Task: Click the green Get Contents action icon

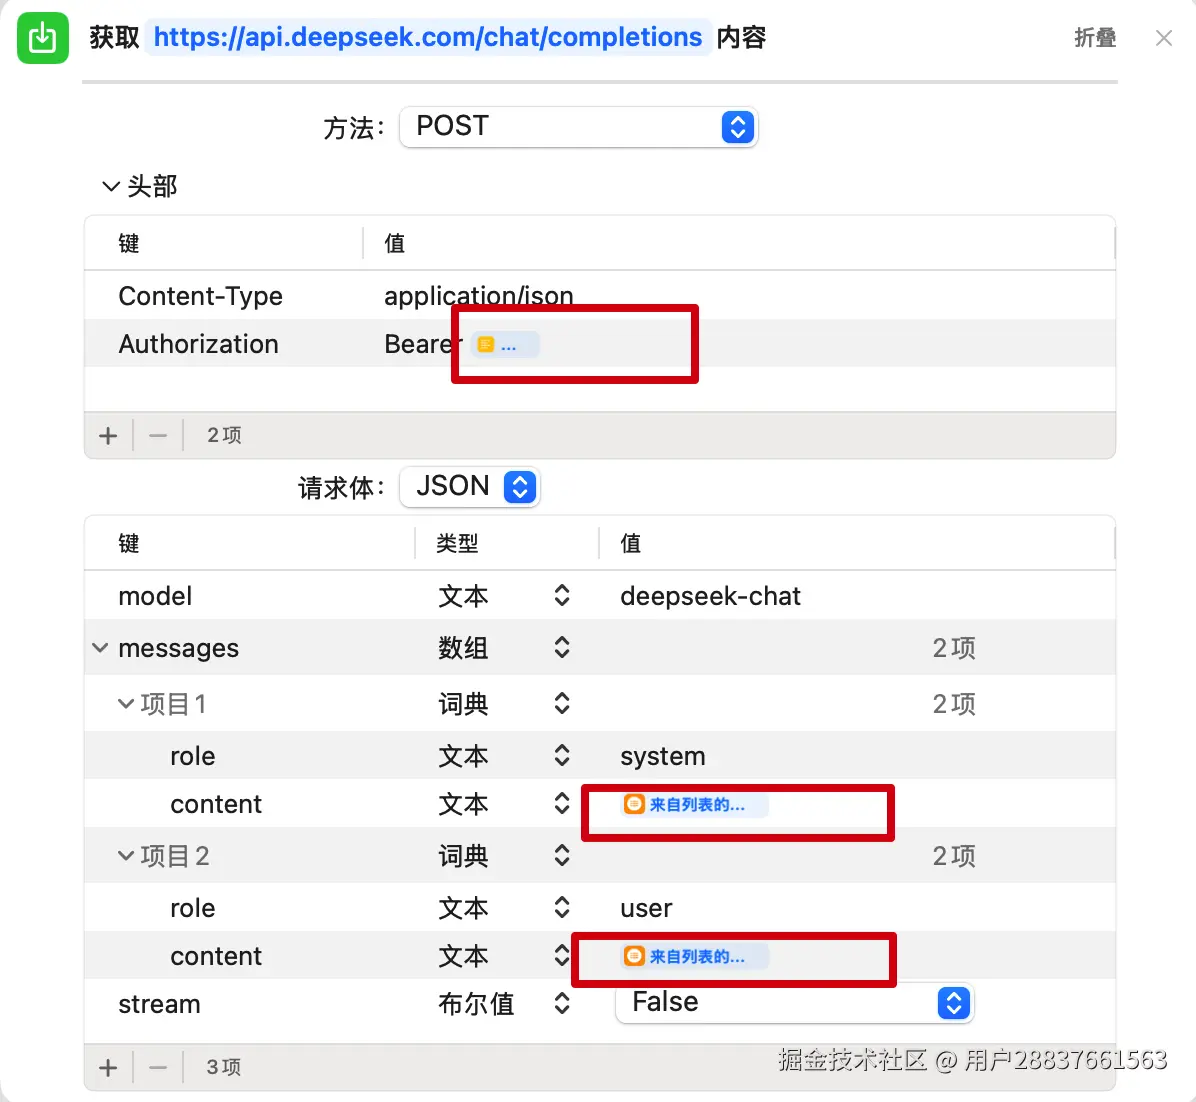Action: [x=43, y=37]
